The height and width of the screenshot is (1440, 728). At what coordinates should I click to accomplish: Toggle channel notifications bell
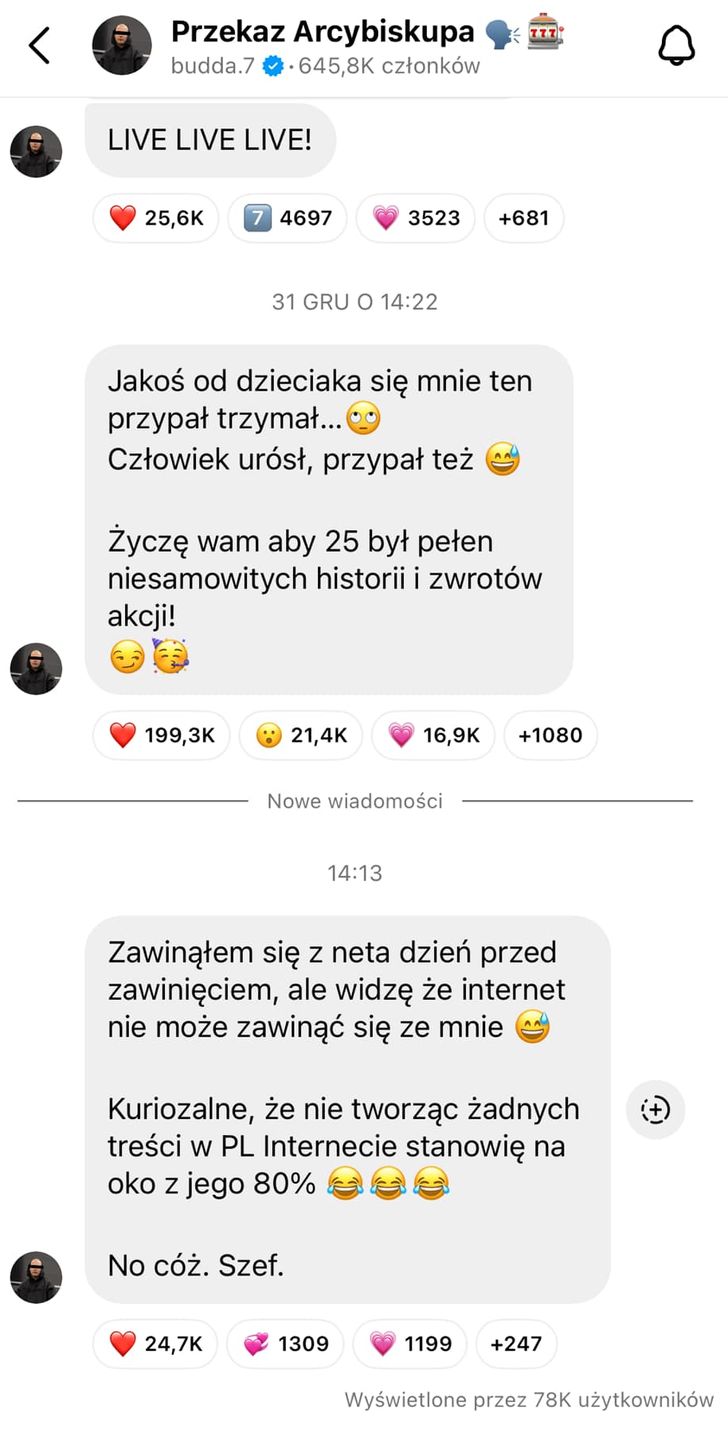676,46
